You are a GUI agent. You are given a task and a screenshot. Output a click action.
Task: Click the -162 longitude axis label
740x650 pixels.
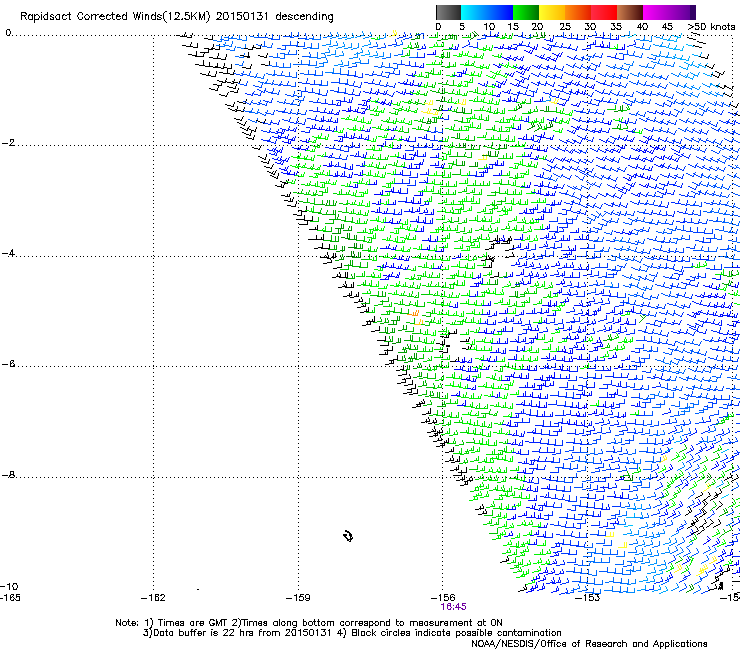153,598
